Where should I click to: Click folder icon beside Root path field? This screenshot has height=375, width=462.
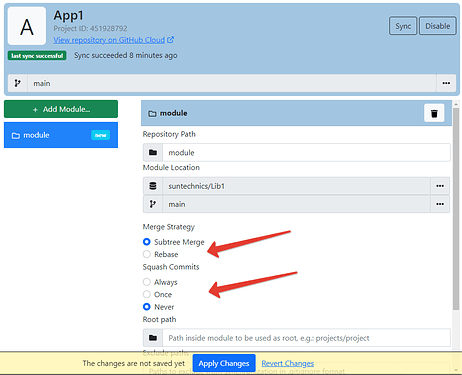[x=153, y=338]
